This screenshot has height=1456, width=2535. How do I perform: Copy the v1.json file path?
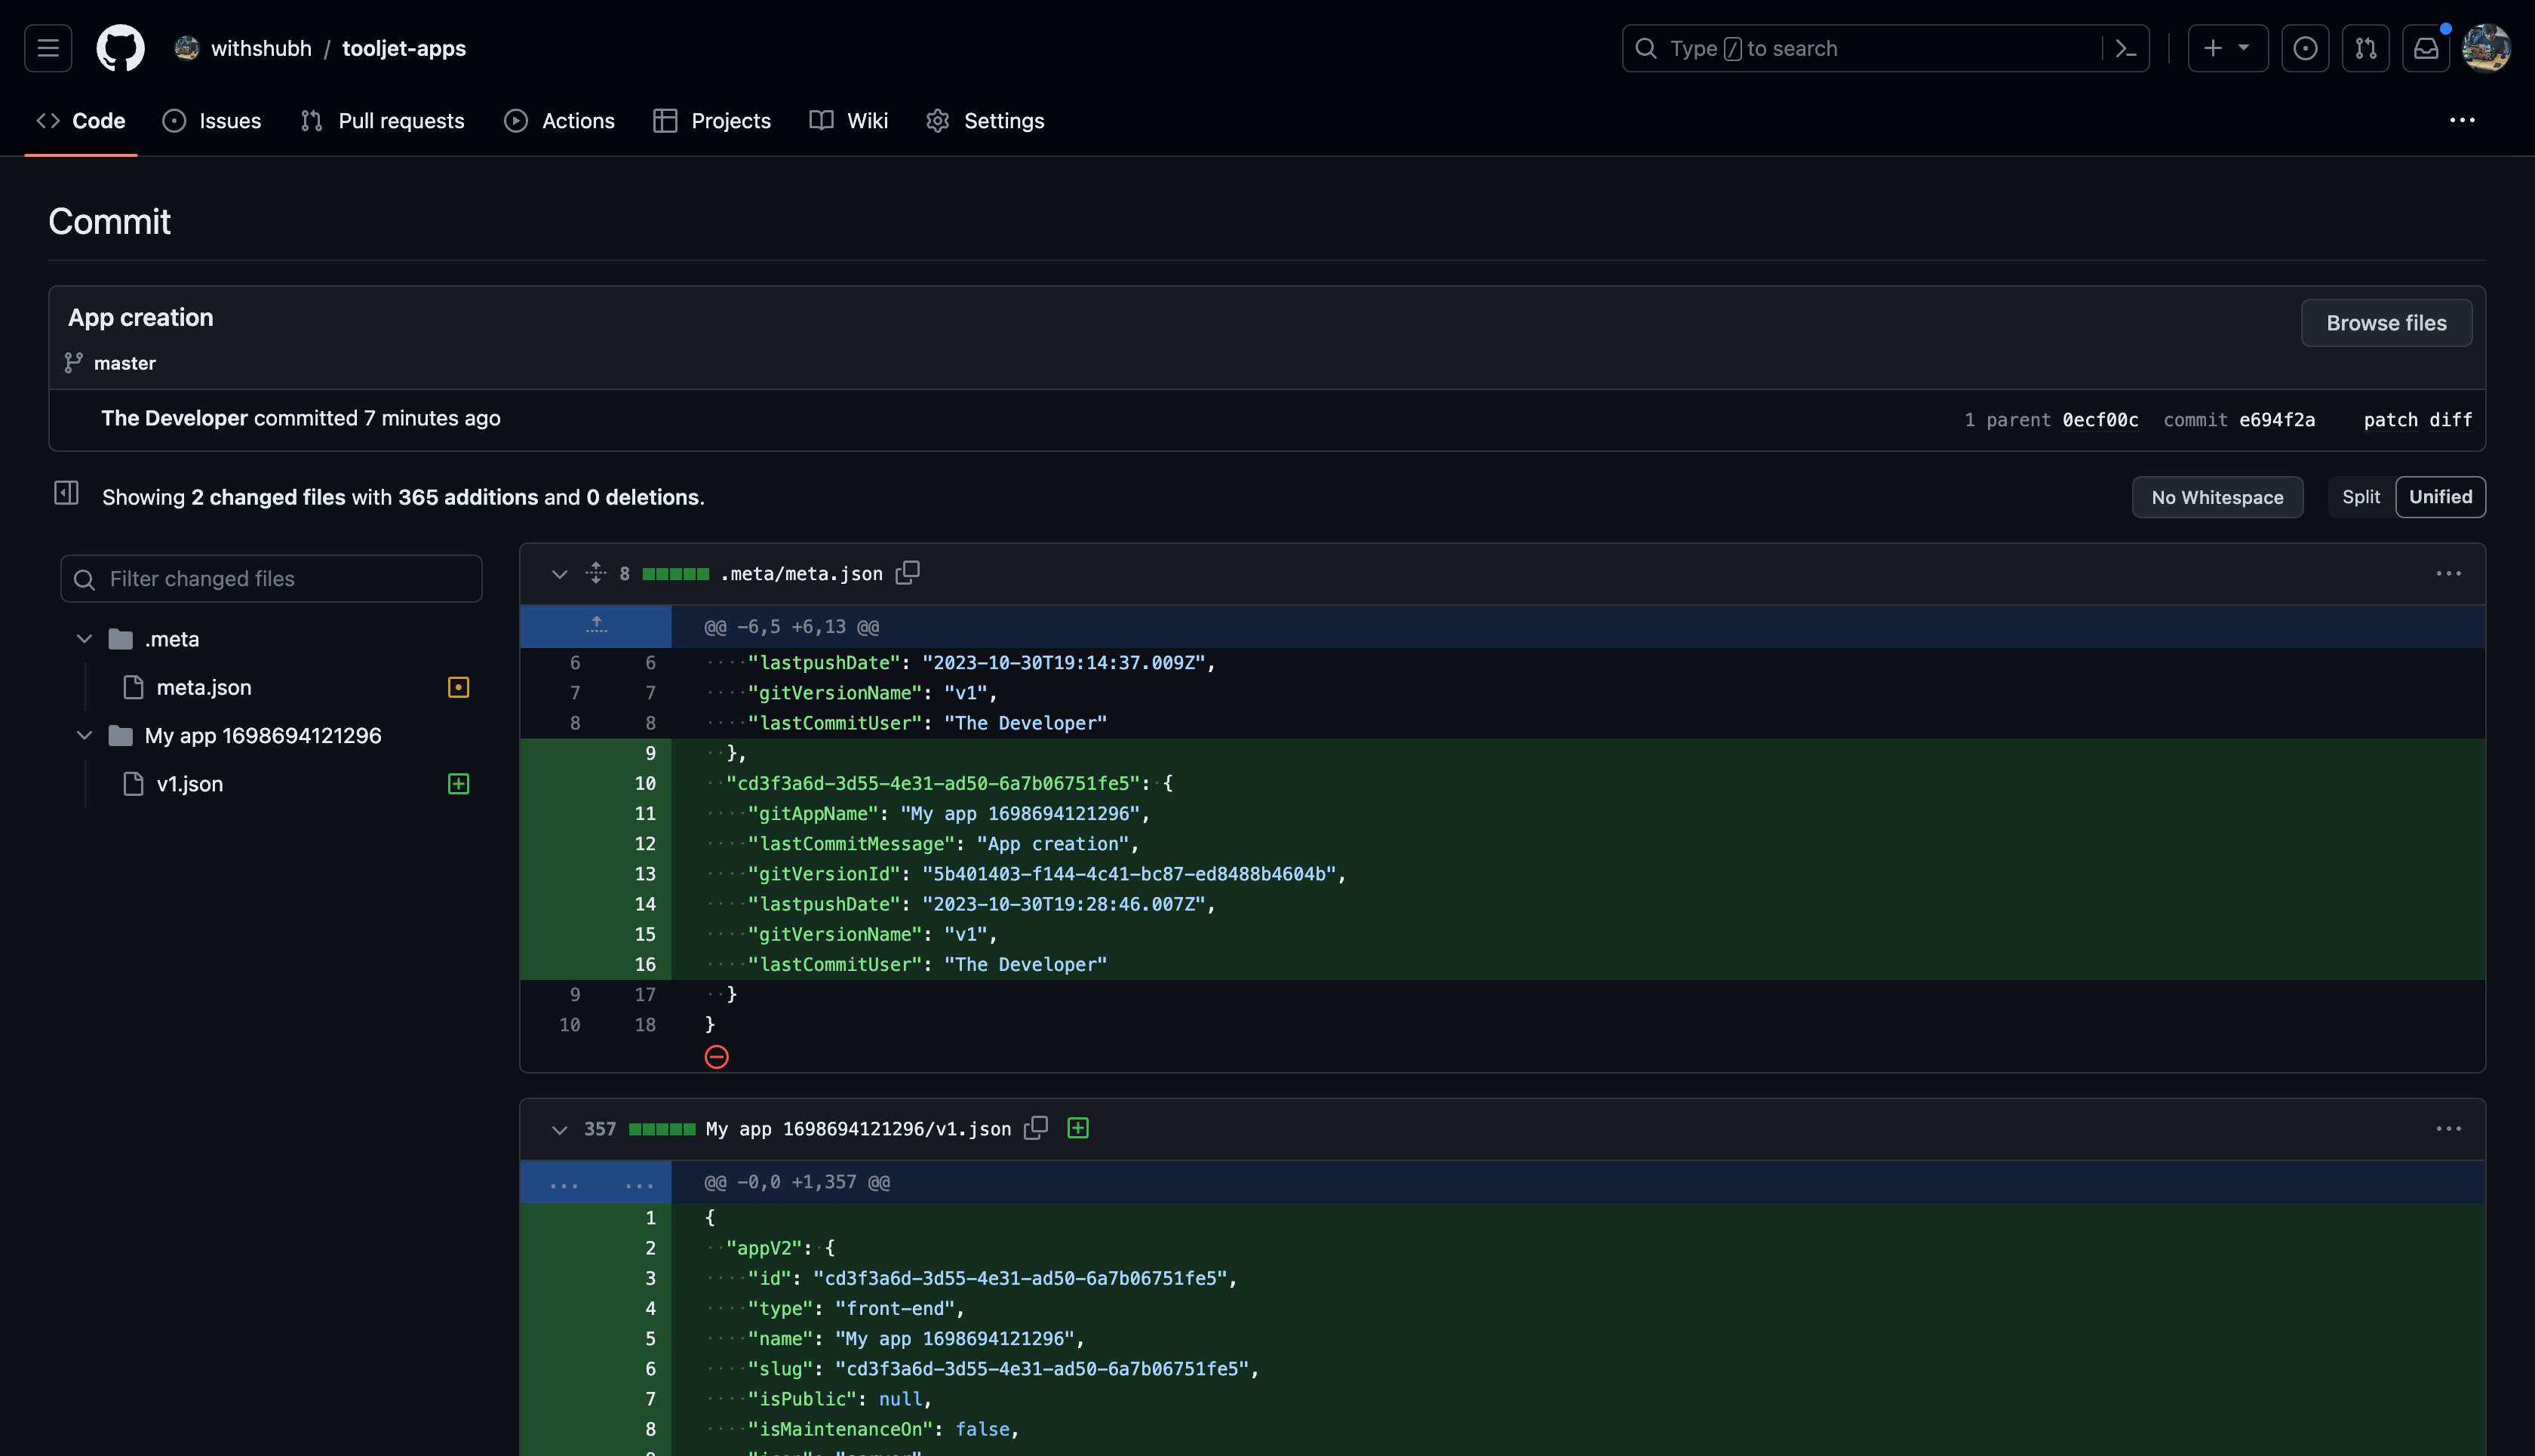(1036, 1128)
